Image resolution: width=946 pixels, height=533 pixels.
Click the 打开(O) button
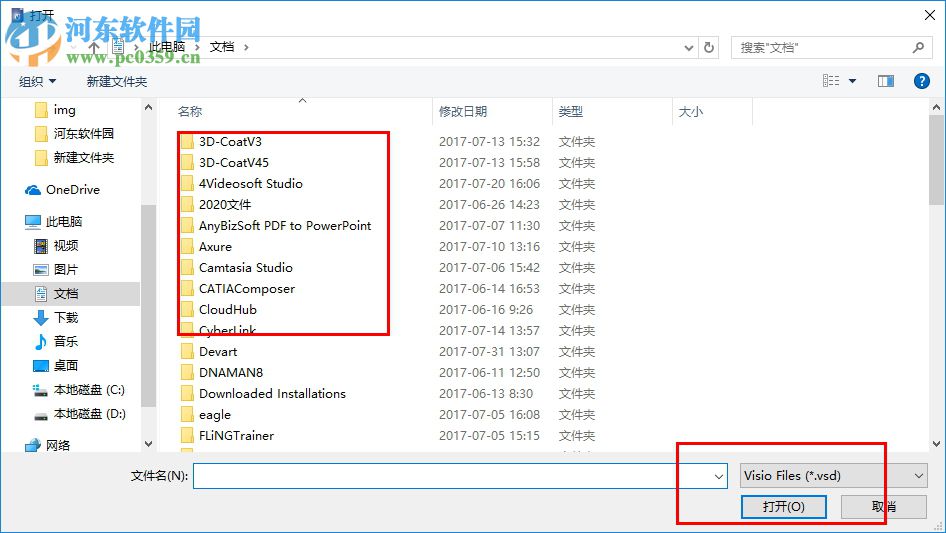click(x=783, y=506)
